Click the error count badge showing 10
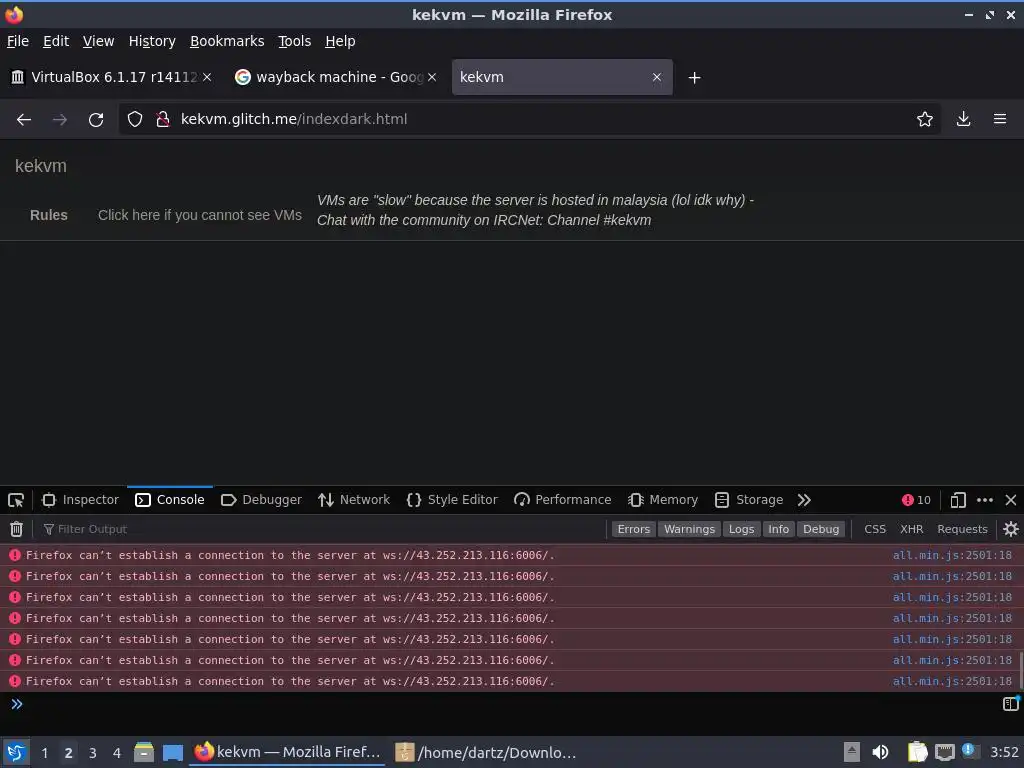Image resolution: width=1024 pixels, height=768 pixels. [916, 500]
